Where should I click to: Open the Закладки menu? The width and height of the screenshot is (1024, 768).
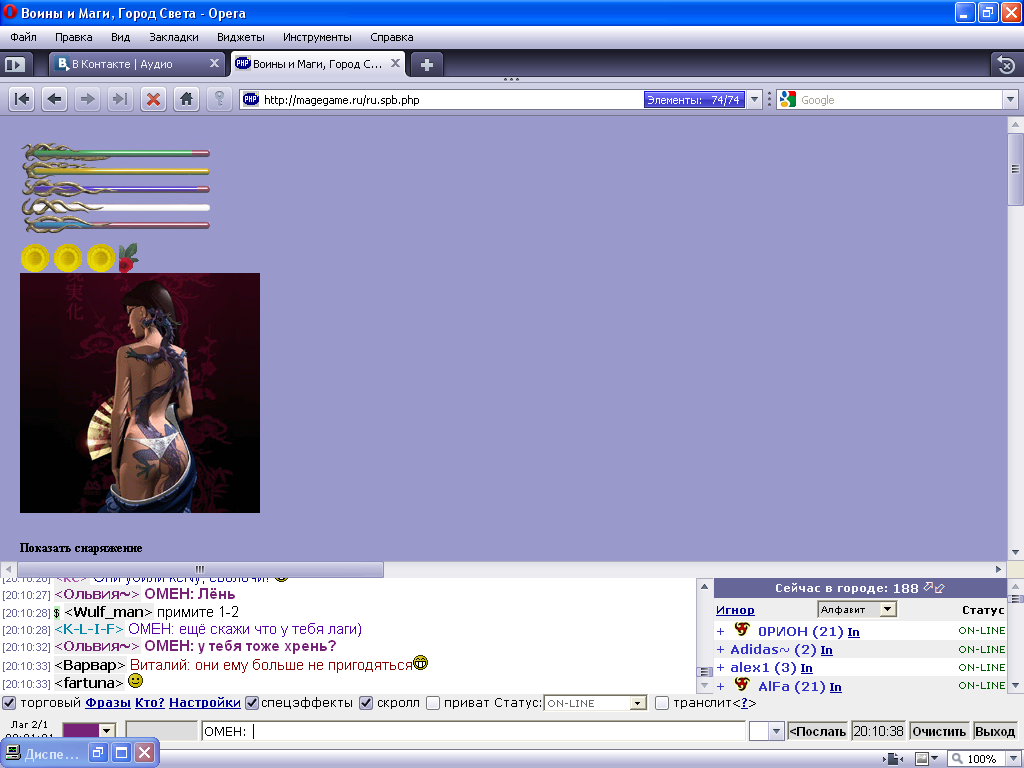[174, 37]
